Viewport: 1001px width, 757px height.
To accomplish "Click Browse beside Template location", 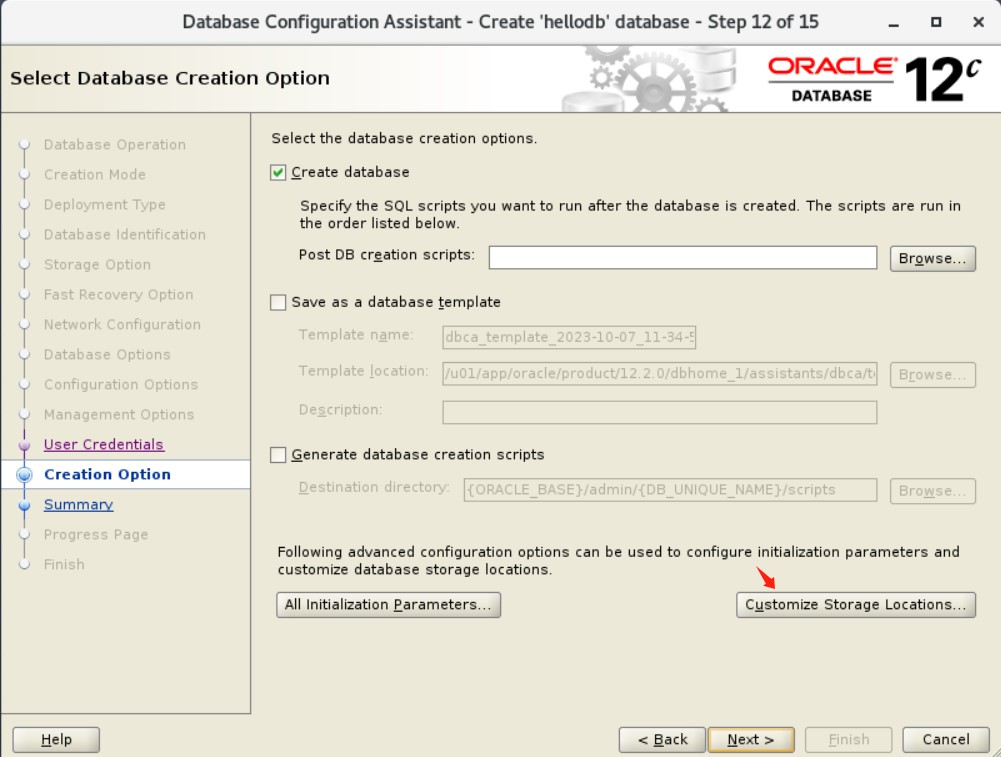I will pos(933,375).
